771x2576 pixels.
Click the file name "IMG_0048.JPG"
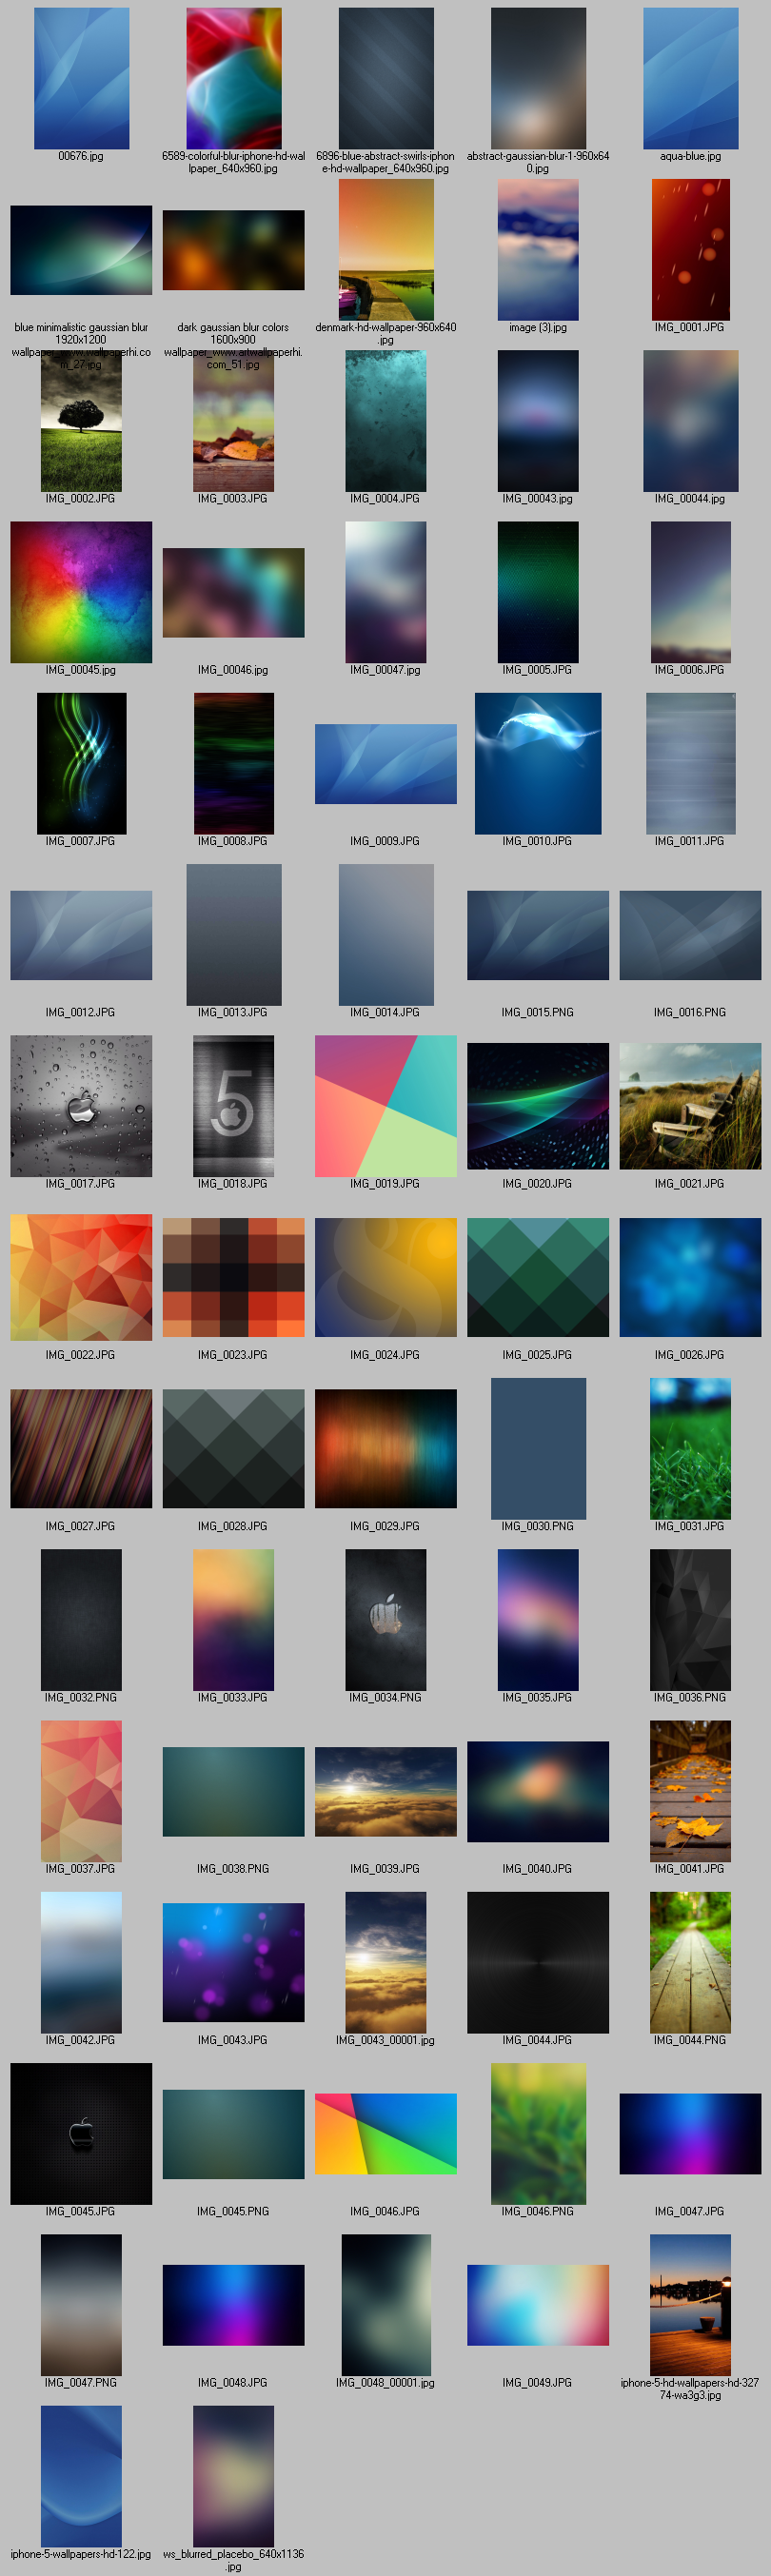233,2382
